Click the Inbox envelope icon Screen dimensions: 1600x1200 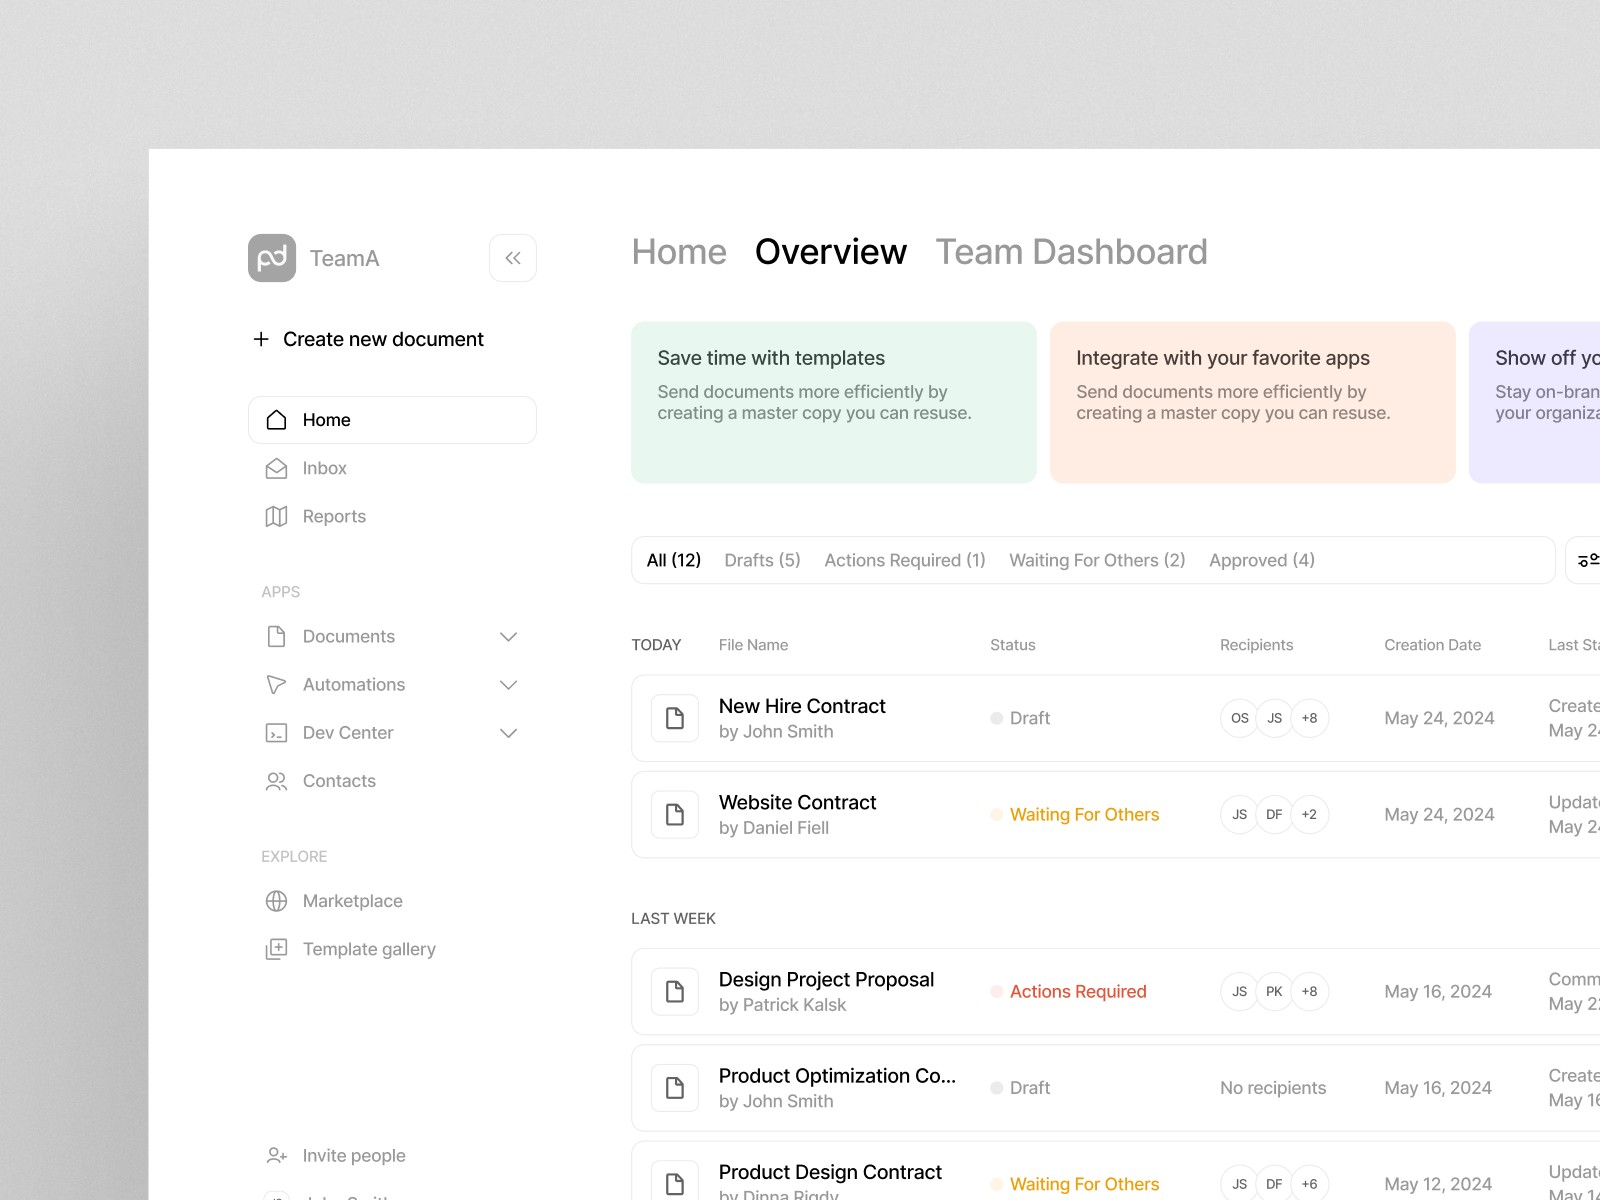(x=277, y=468)
